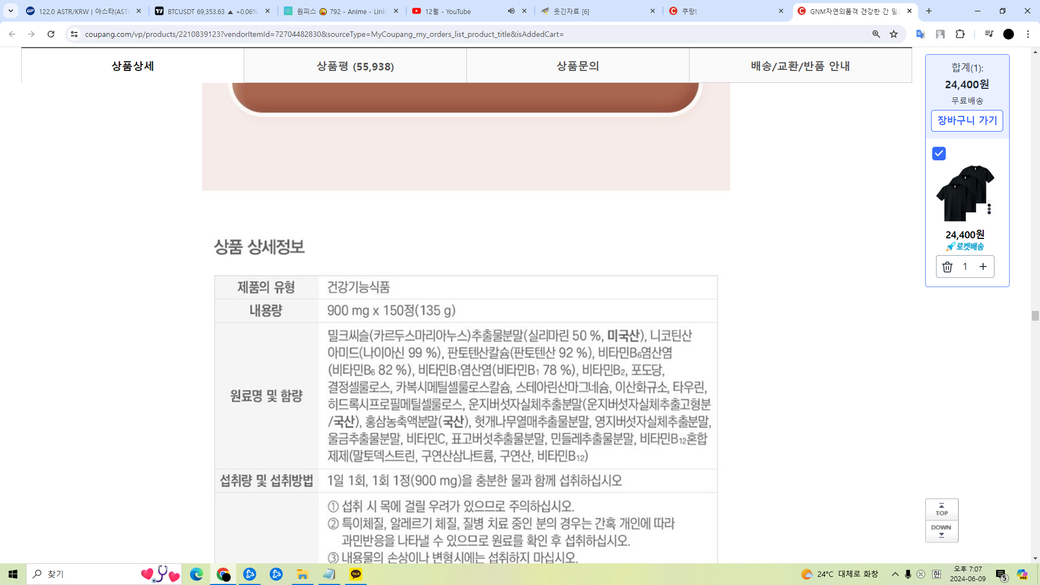Uncheck the black t-shirt cart item checkbox

pos(939,153)
